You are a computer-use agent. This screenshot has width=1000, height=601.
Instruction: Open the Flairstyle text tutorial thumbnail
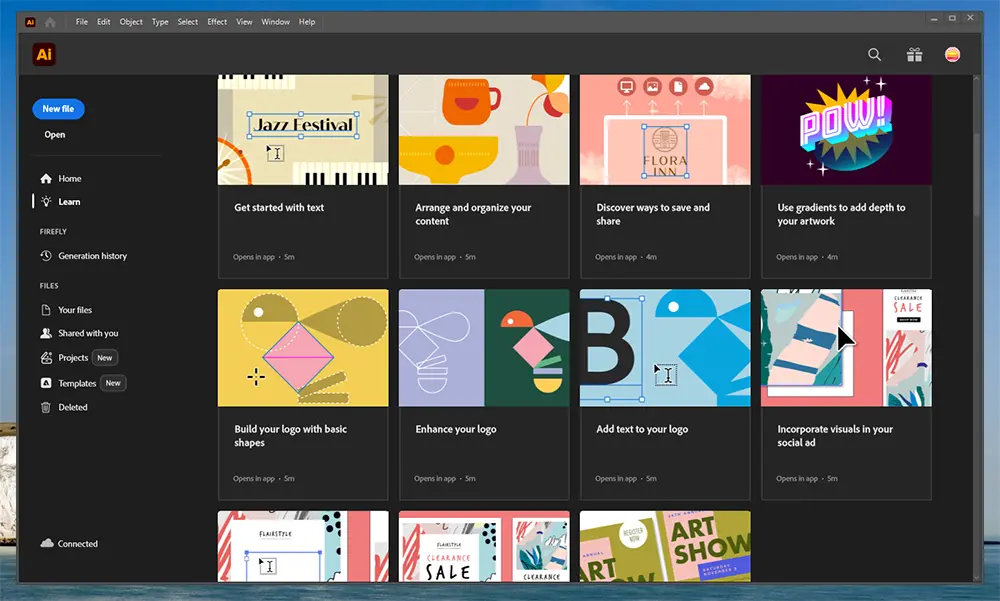pyautogui.click(x=303, y=546)
